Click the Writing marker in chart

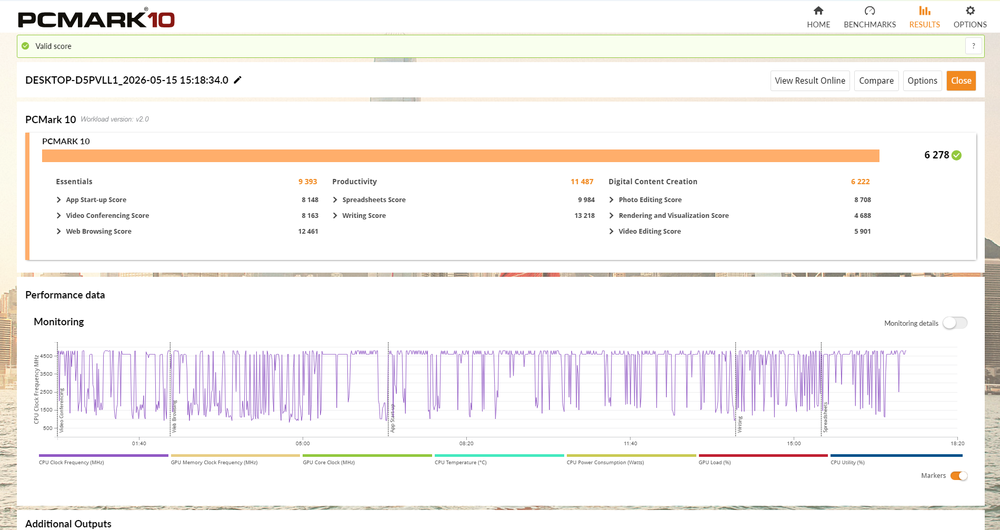pos(740,424)
